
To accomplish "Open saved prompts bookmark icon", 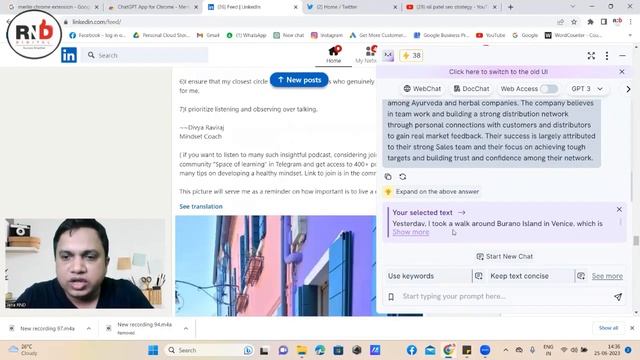I will (x=391, y=297).
